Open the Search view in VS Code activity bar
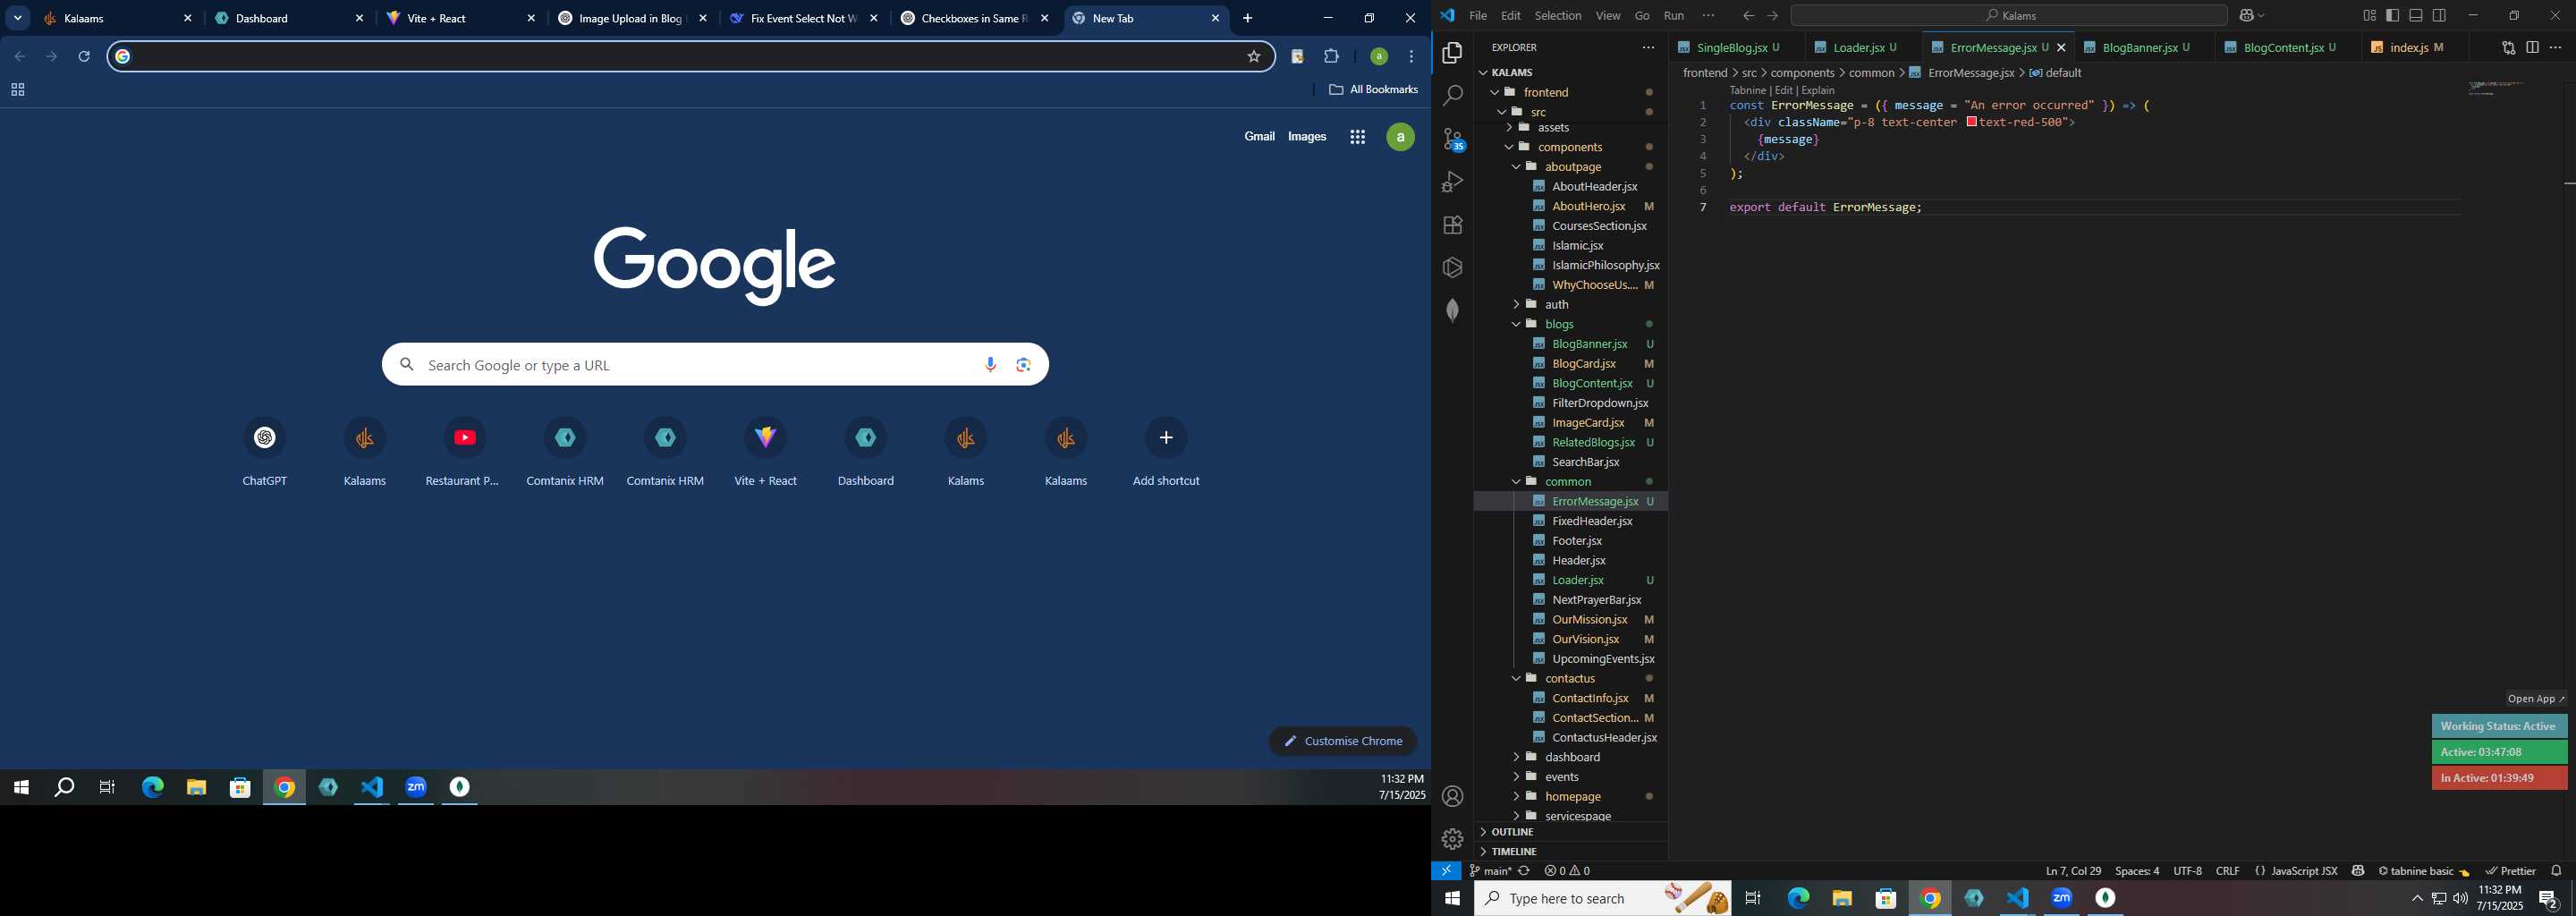Viewport: 2576px width, 916px height. [1452, 96]
